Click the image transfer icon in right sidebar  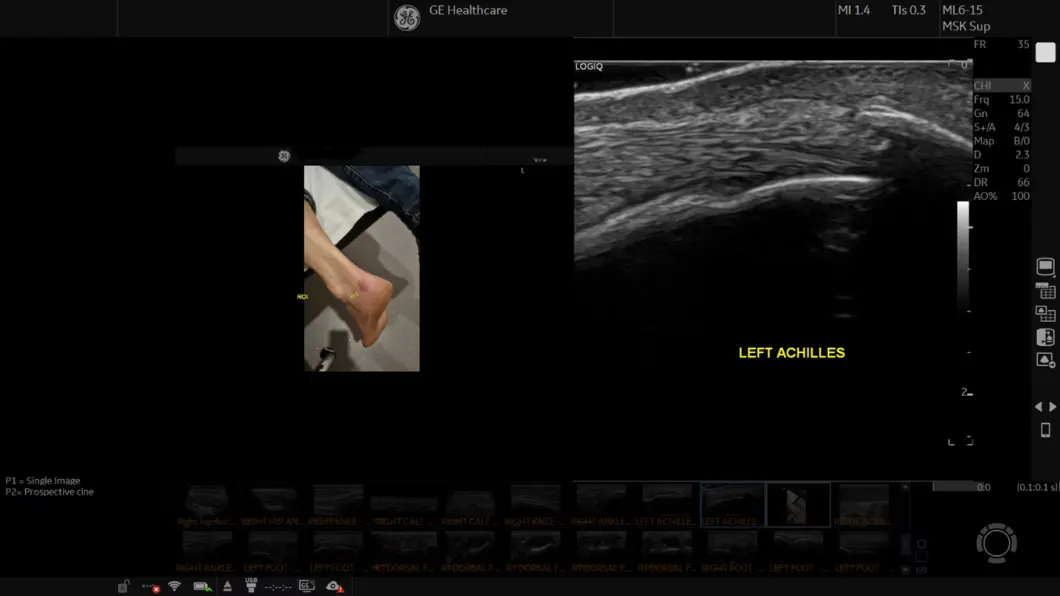point(1045,337)
